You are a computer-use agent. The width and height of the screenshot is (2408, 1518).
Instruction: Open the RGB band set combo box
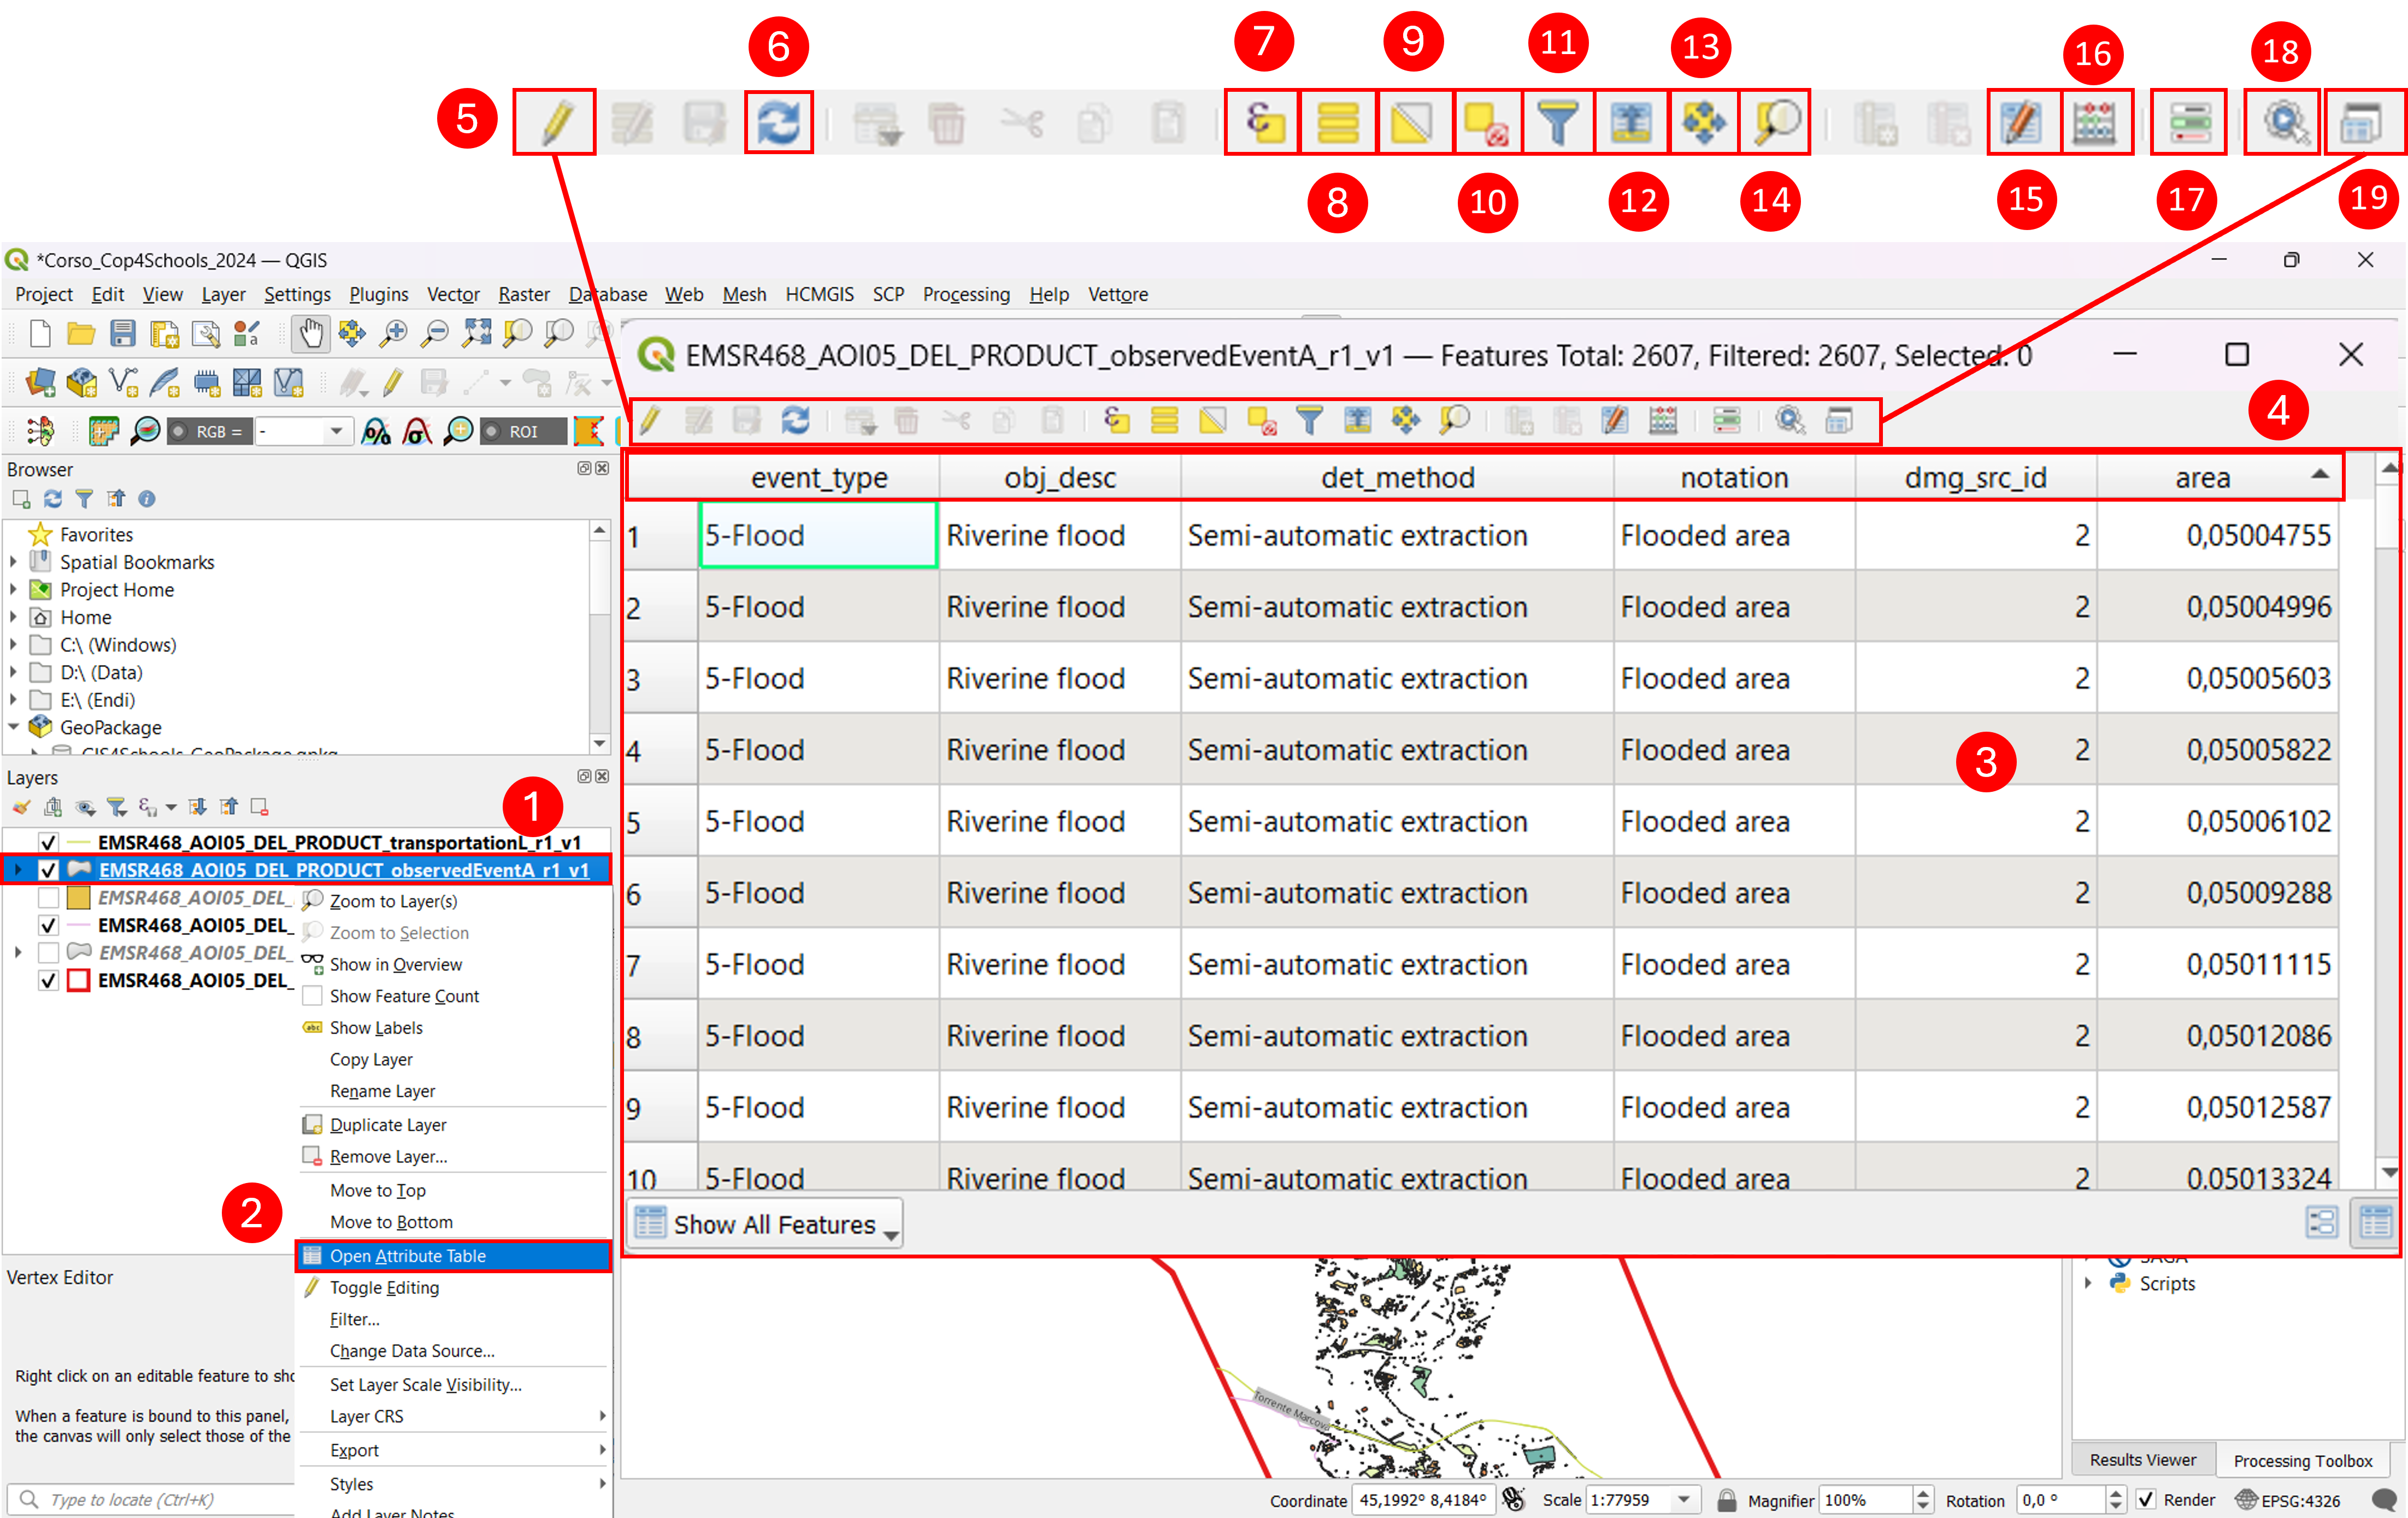point(305,431)
